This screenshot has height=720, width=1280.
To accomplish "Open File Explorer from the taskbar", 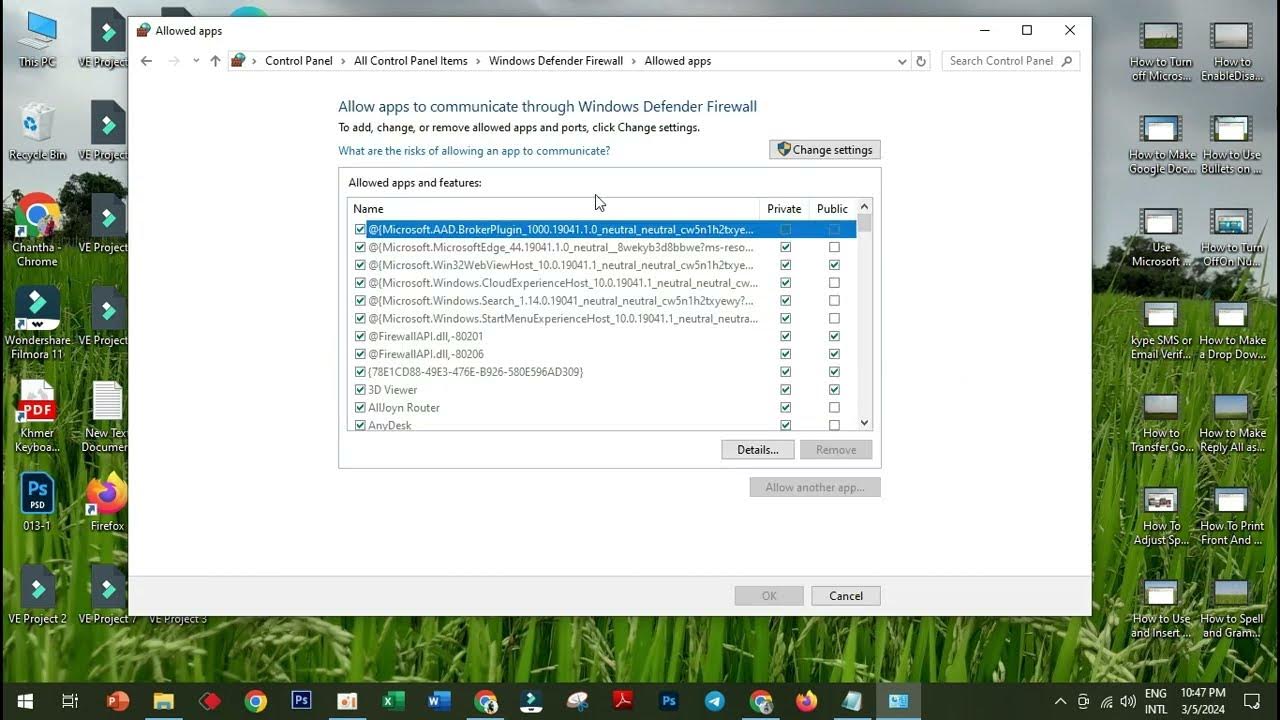I will [x=164, y=701].
